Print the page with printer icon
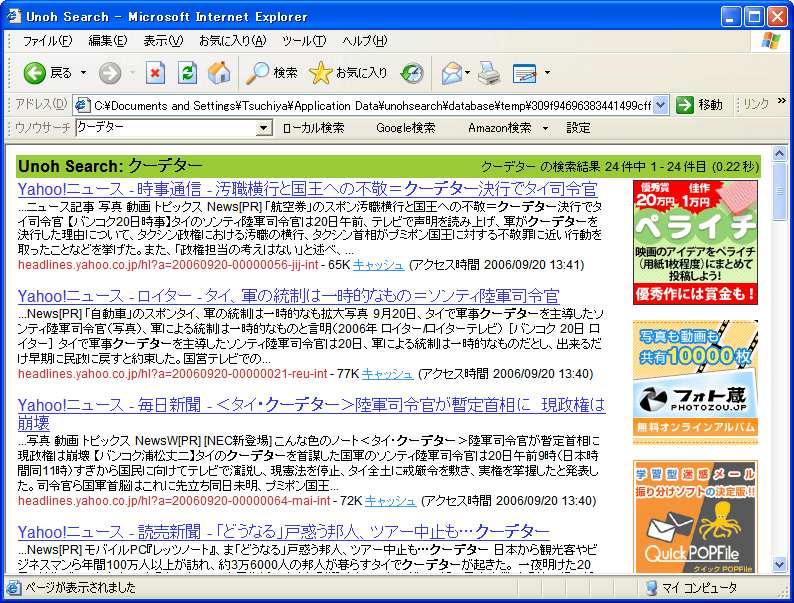This screenshot has height=603, width=794. [x=489, y=73]
